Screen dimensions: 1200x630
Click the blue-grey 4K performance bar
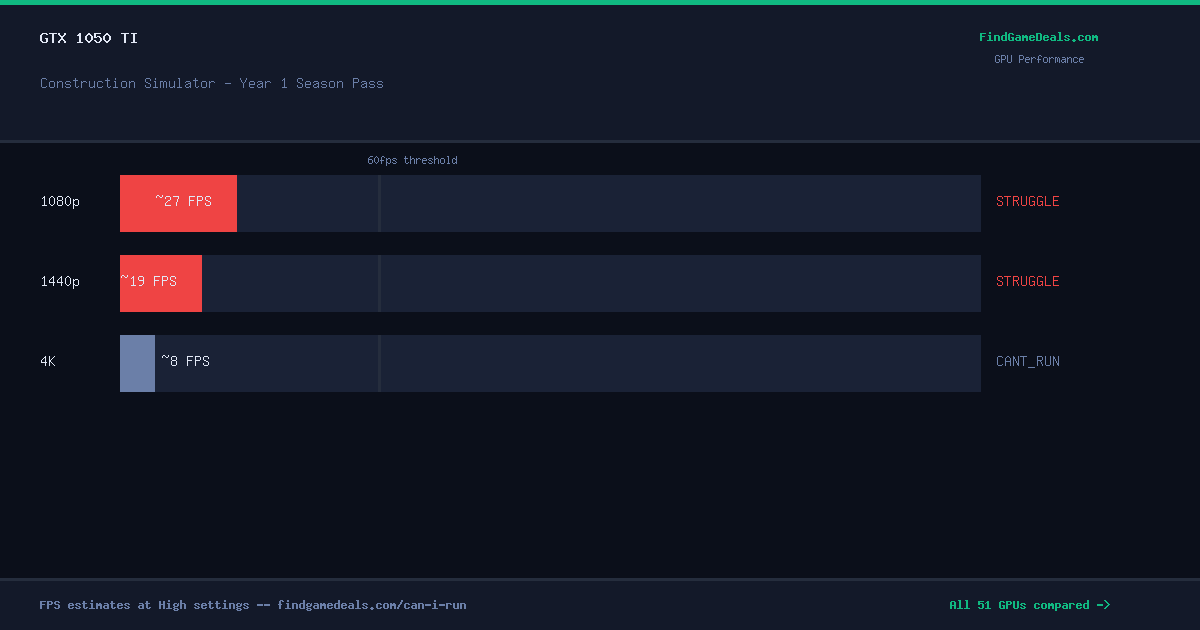(x=137, y=363)
